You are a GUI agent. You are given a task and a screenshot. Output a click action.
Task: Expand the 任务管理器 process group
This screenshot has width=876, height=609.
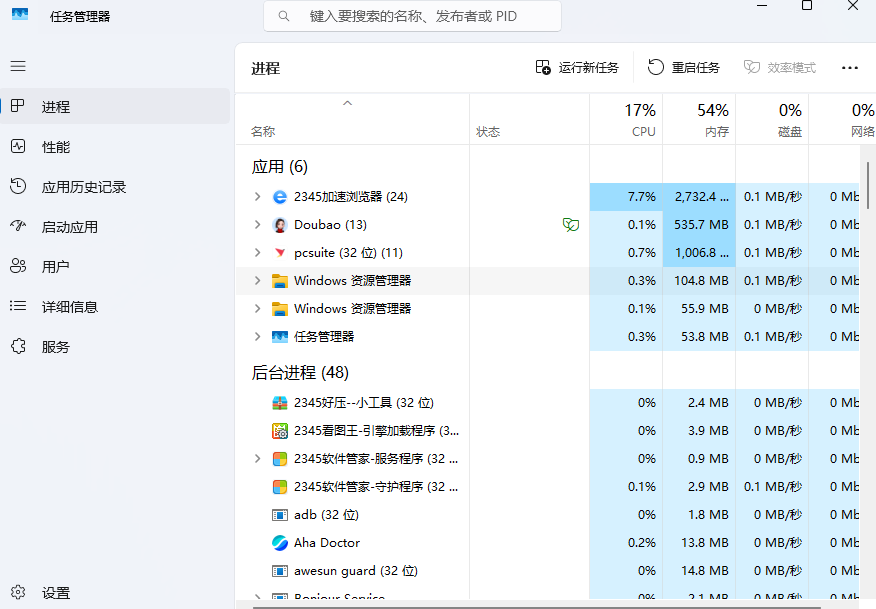257,336
